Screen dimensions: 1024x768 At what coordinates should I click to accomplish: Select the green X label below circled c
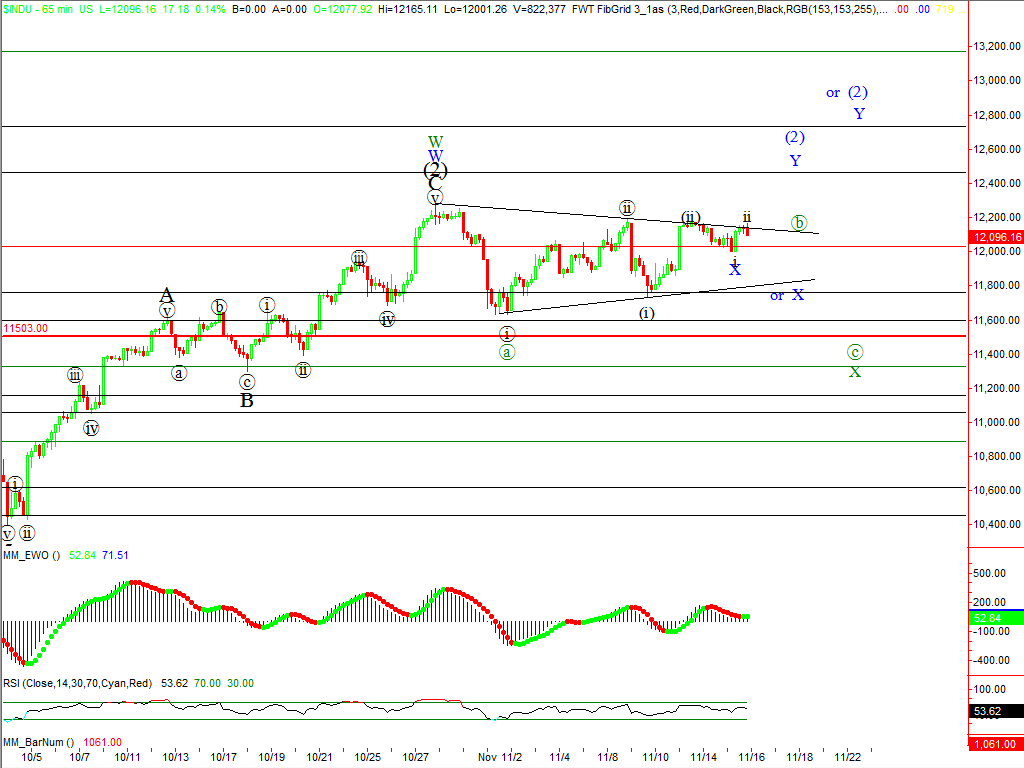click(855, 372)
